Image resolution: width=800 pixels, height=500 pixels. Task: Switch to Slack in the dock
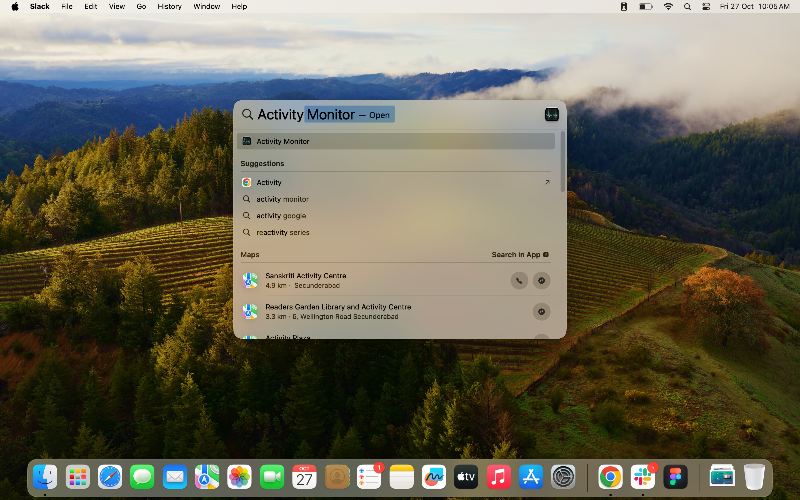(643, 477)
